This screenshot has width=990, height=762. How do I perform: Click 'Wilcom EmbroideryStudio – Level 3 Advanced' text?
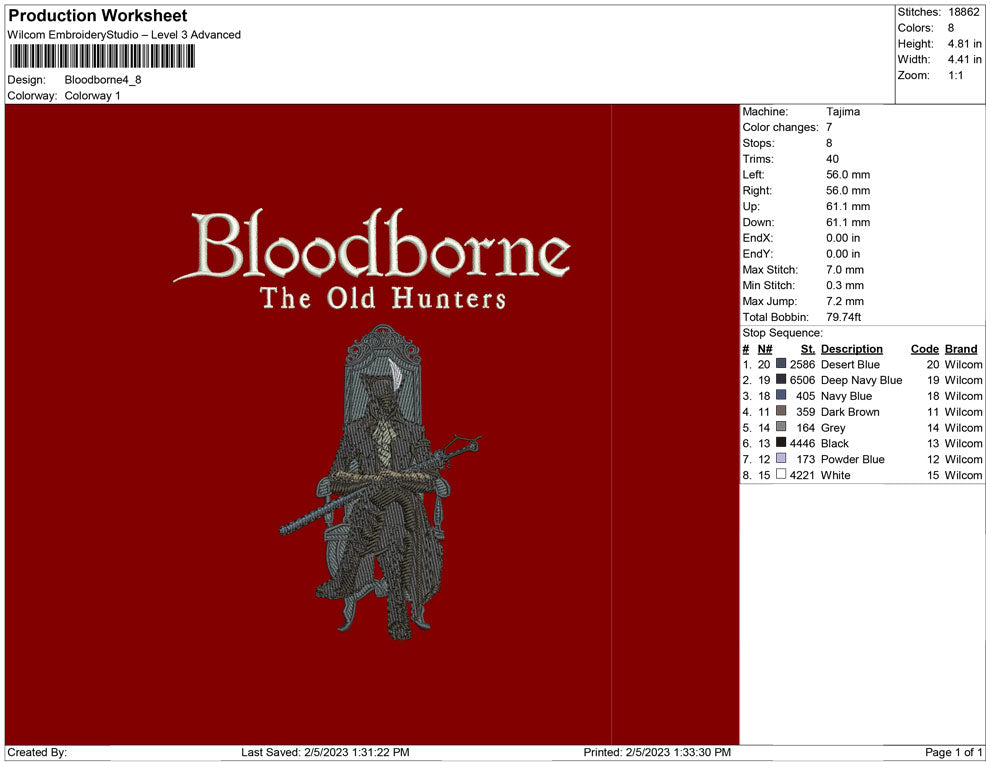tap(124, 35)
